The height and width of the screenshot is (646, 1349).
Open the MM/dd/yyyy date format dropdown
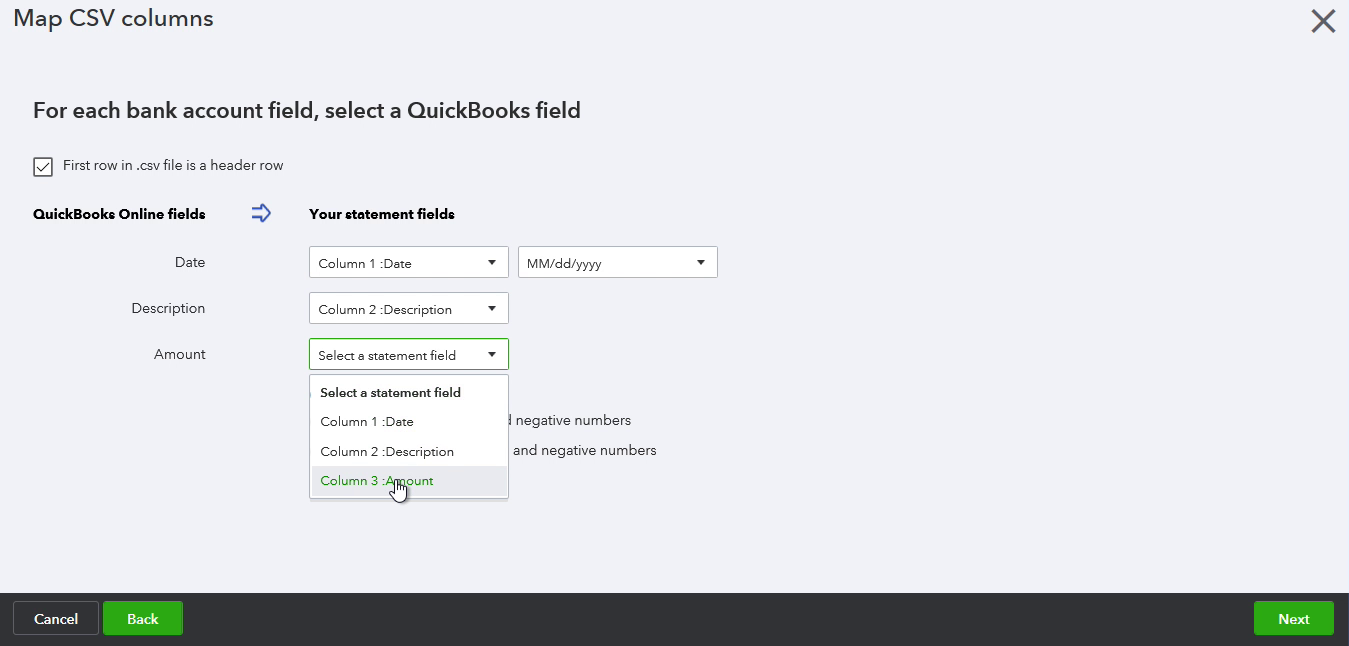click(618, 263)
